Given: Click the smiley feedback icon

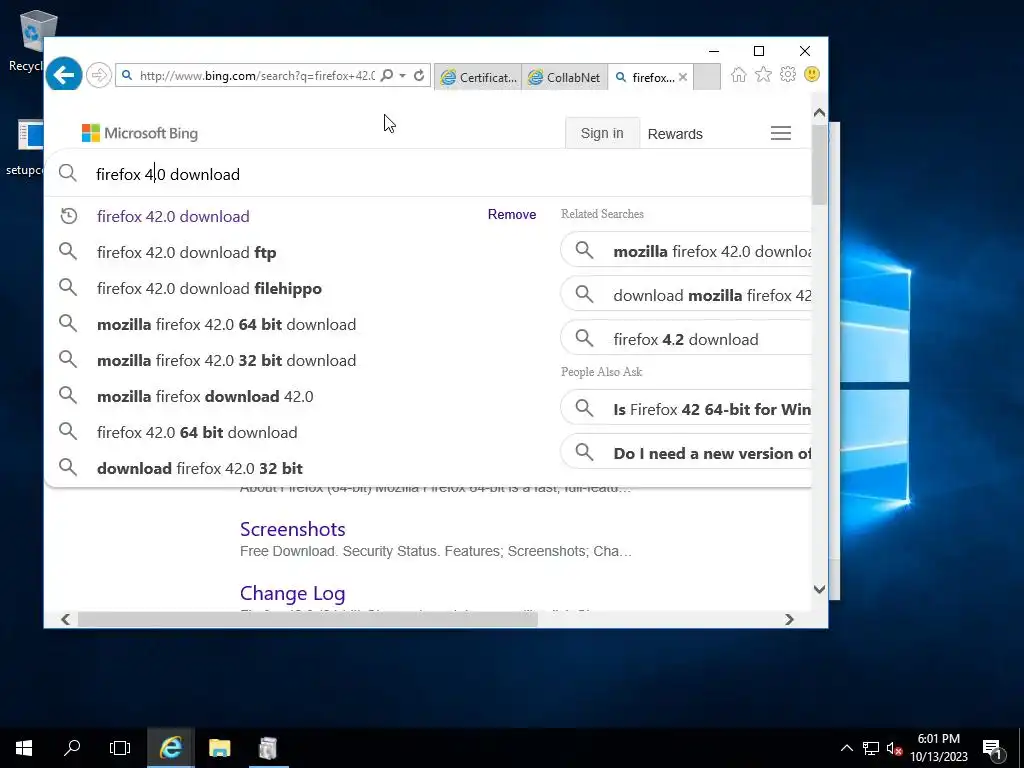Looking at the screenshot, I should pyautogui.click(x=812, y=74).
